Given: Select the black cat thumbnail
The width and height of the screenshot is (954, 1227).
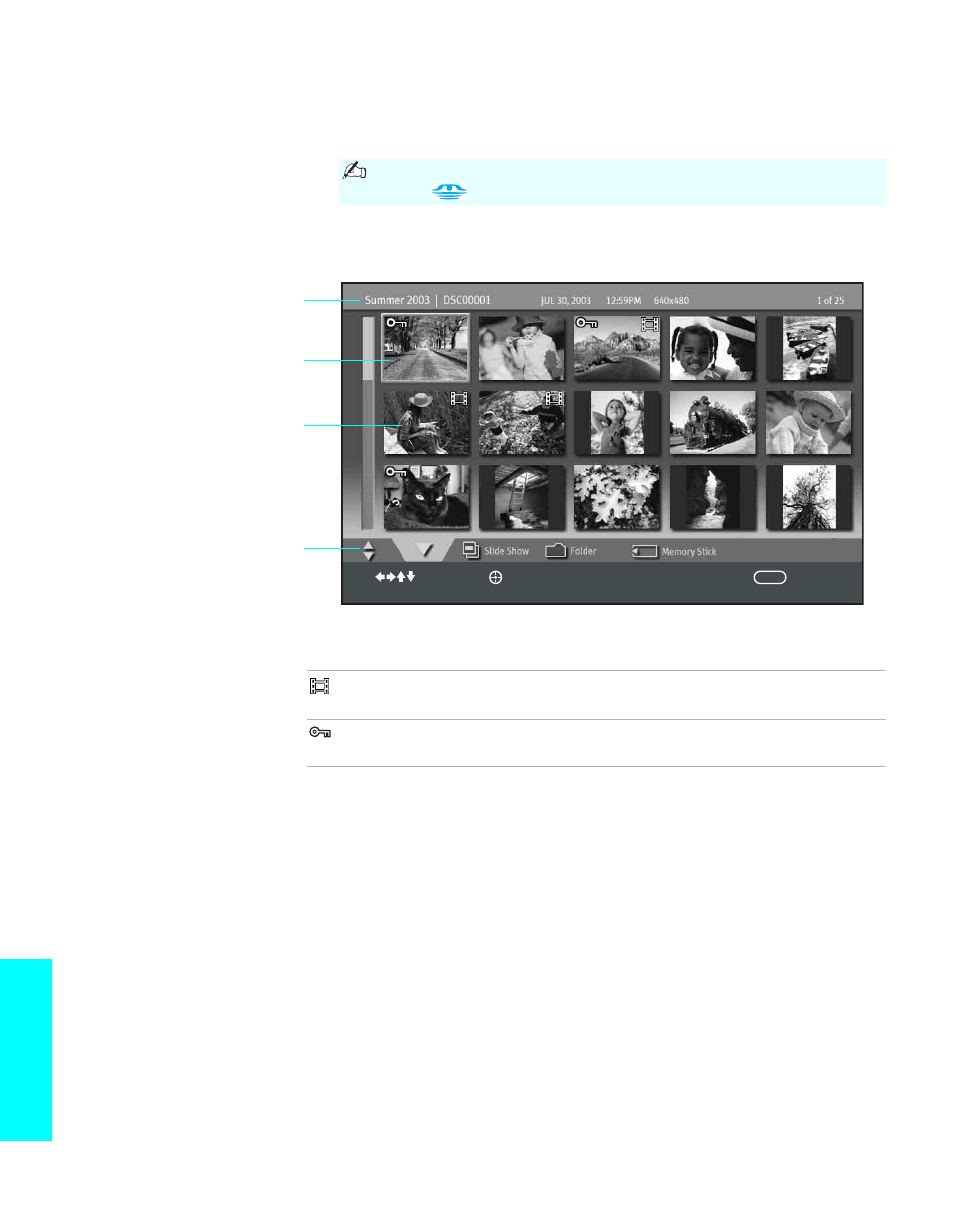Looking at the screenshot, I should (426, 497).
